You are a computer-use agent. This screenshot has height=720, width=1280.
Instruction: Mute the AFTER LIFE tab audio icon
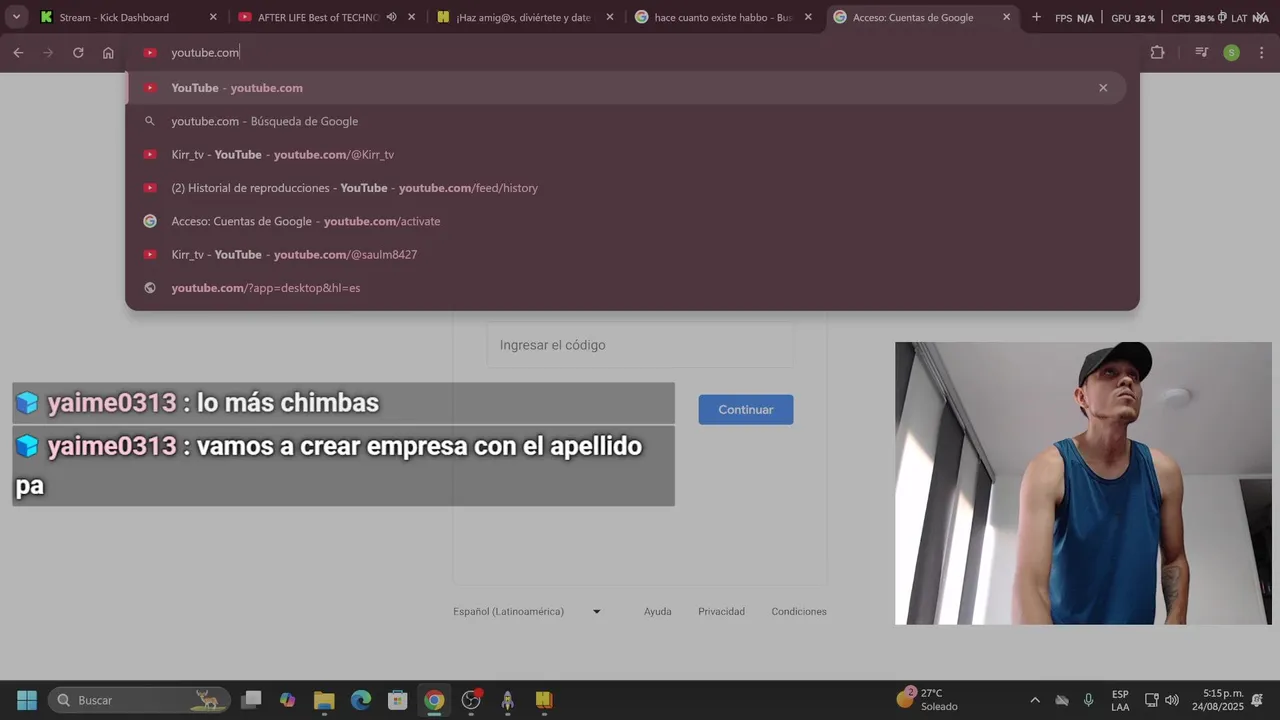[391, 17]
